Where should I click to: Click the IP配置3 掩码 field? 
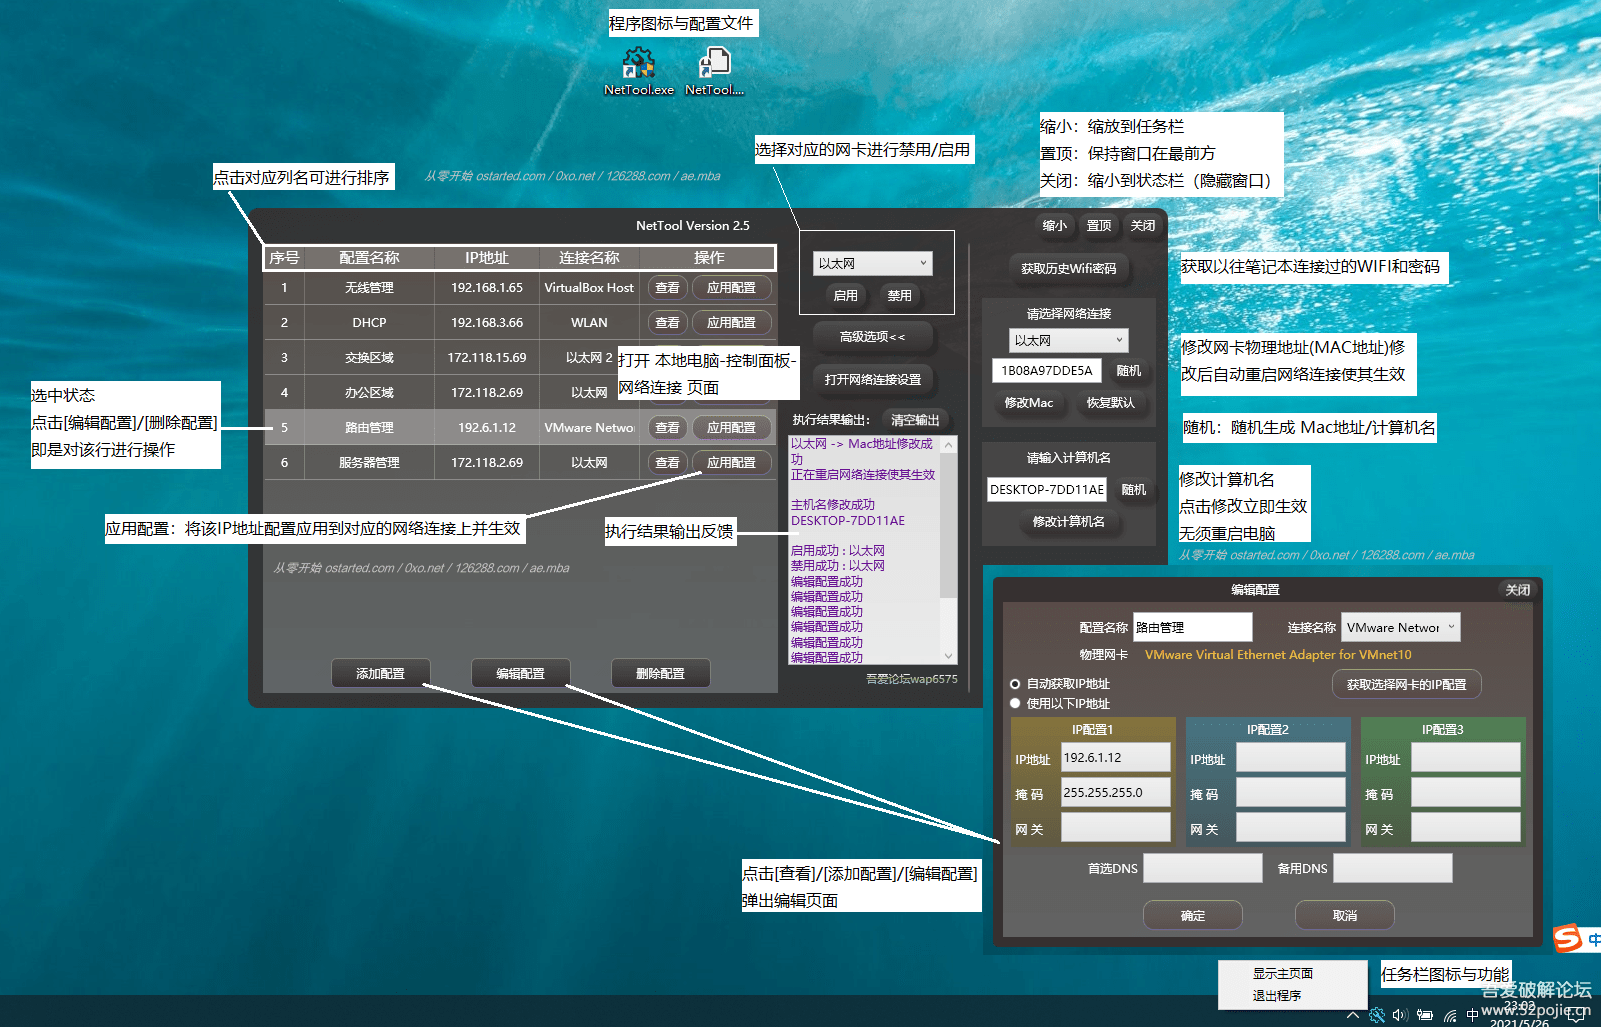(x=1465, y=792)
